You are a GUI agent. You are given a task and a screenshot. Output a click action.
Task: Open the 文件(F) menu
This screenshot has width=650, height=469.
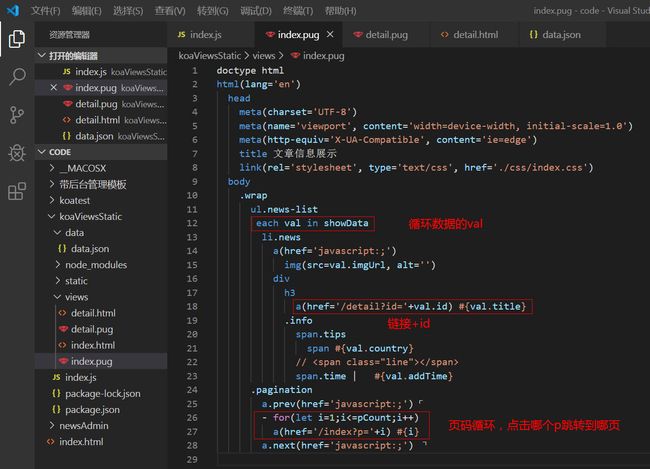tap(46, 11)
